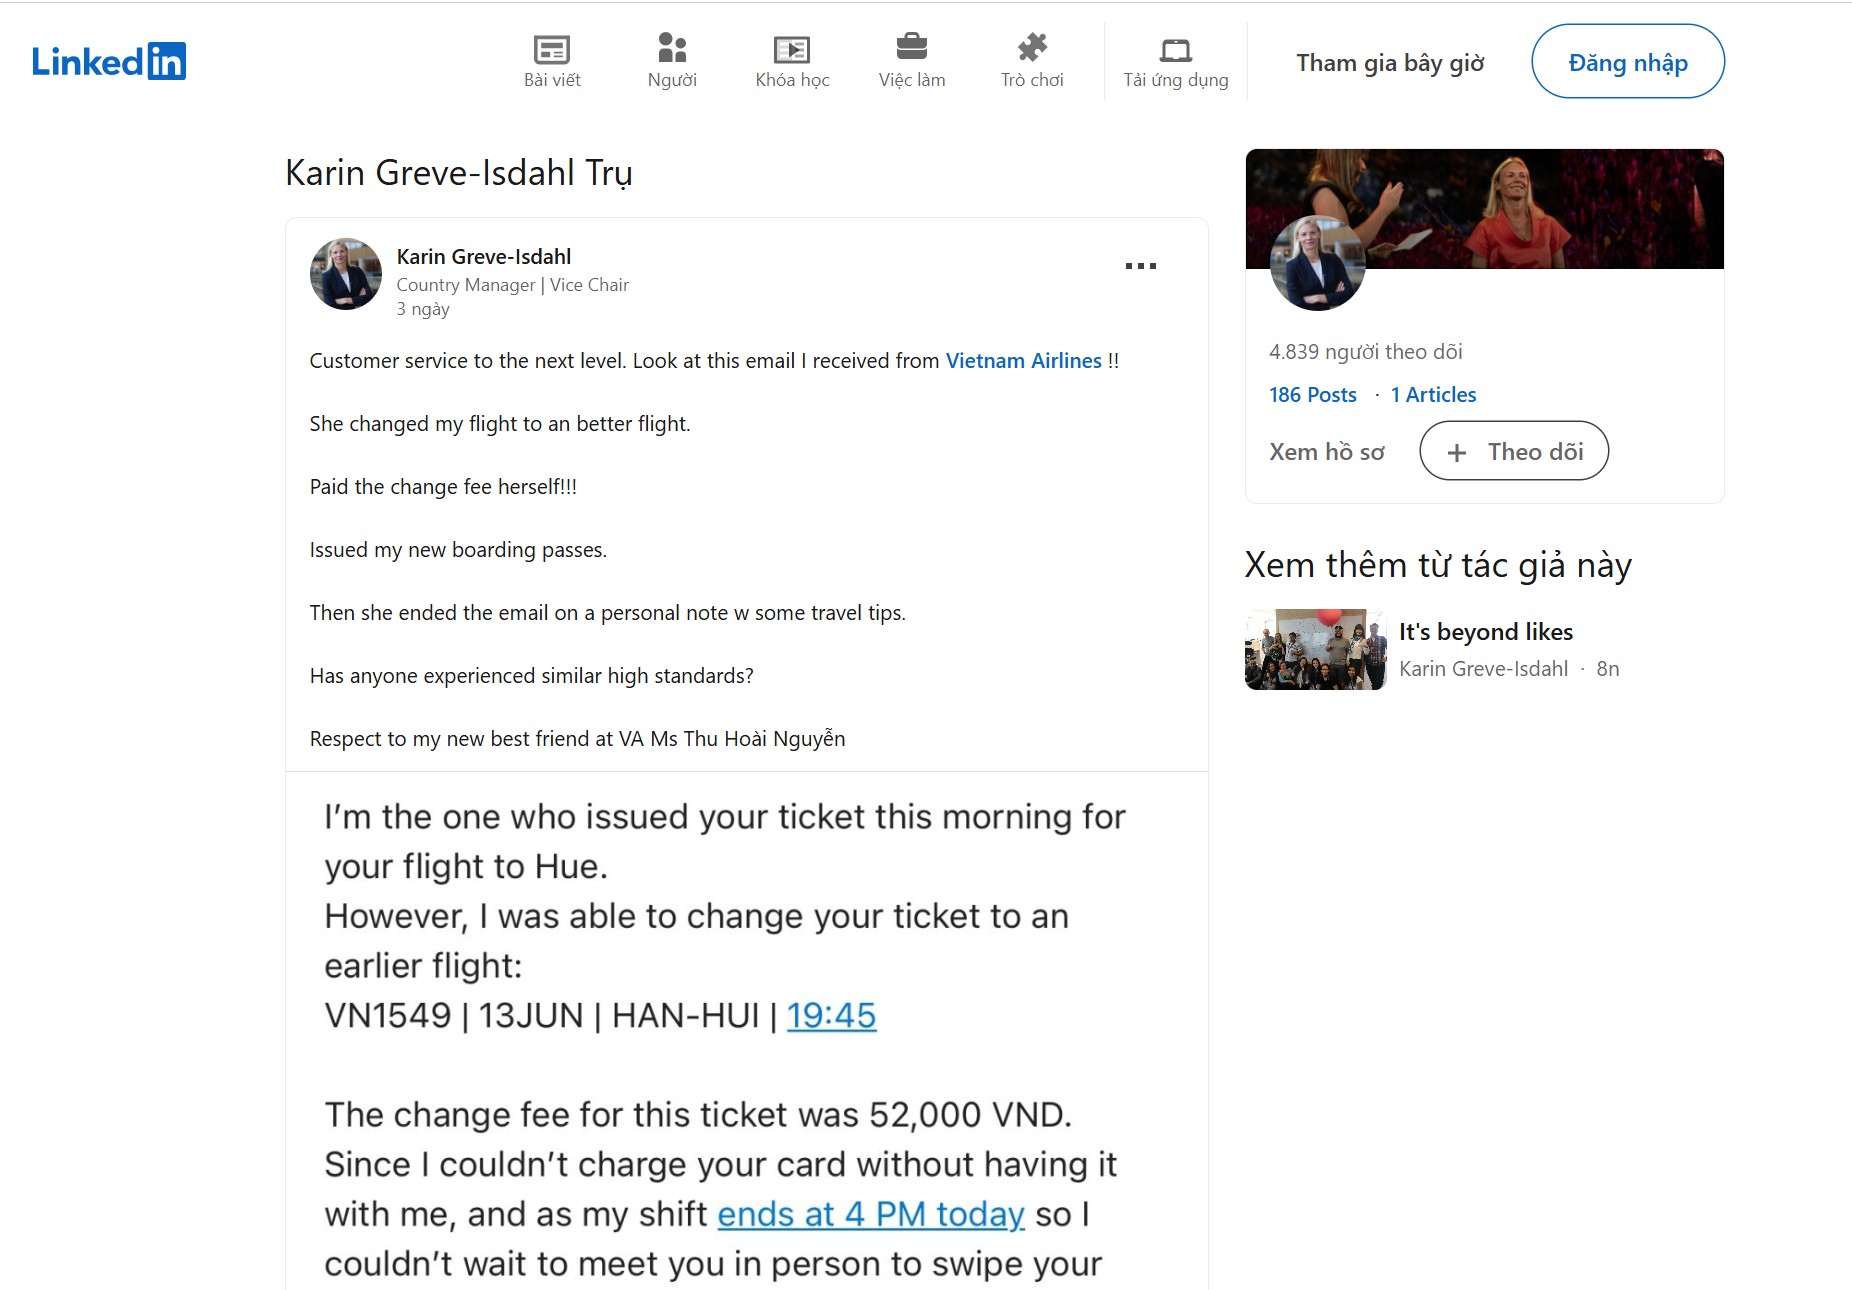Open the LinkedIn home logo
1852x1290 pixels.
(x=109, y=62)
